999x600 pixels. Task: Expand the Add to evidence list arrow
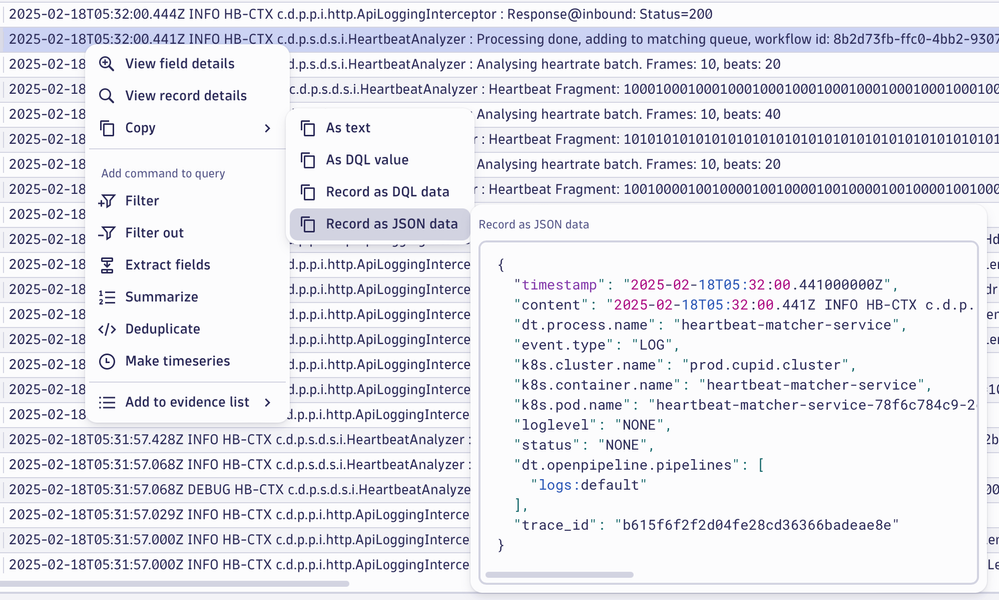pos(267,402)
